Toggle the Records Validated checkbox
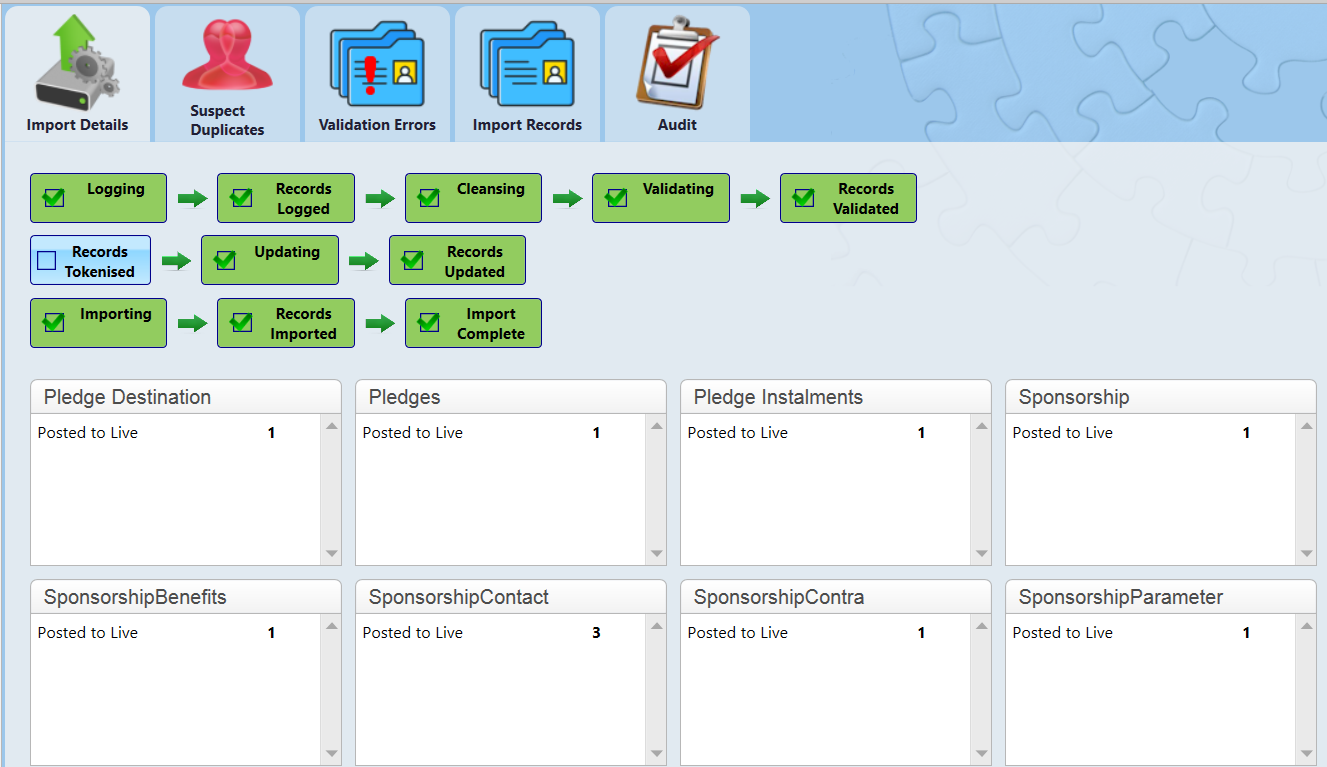1327x767 pixels. point(804,197)
